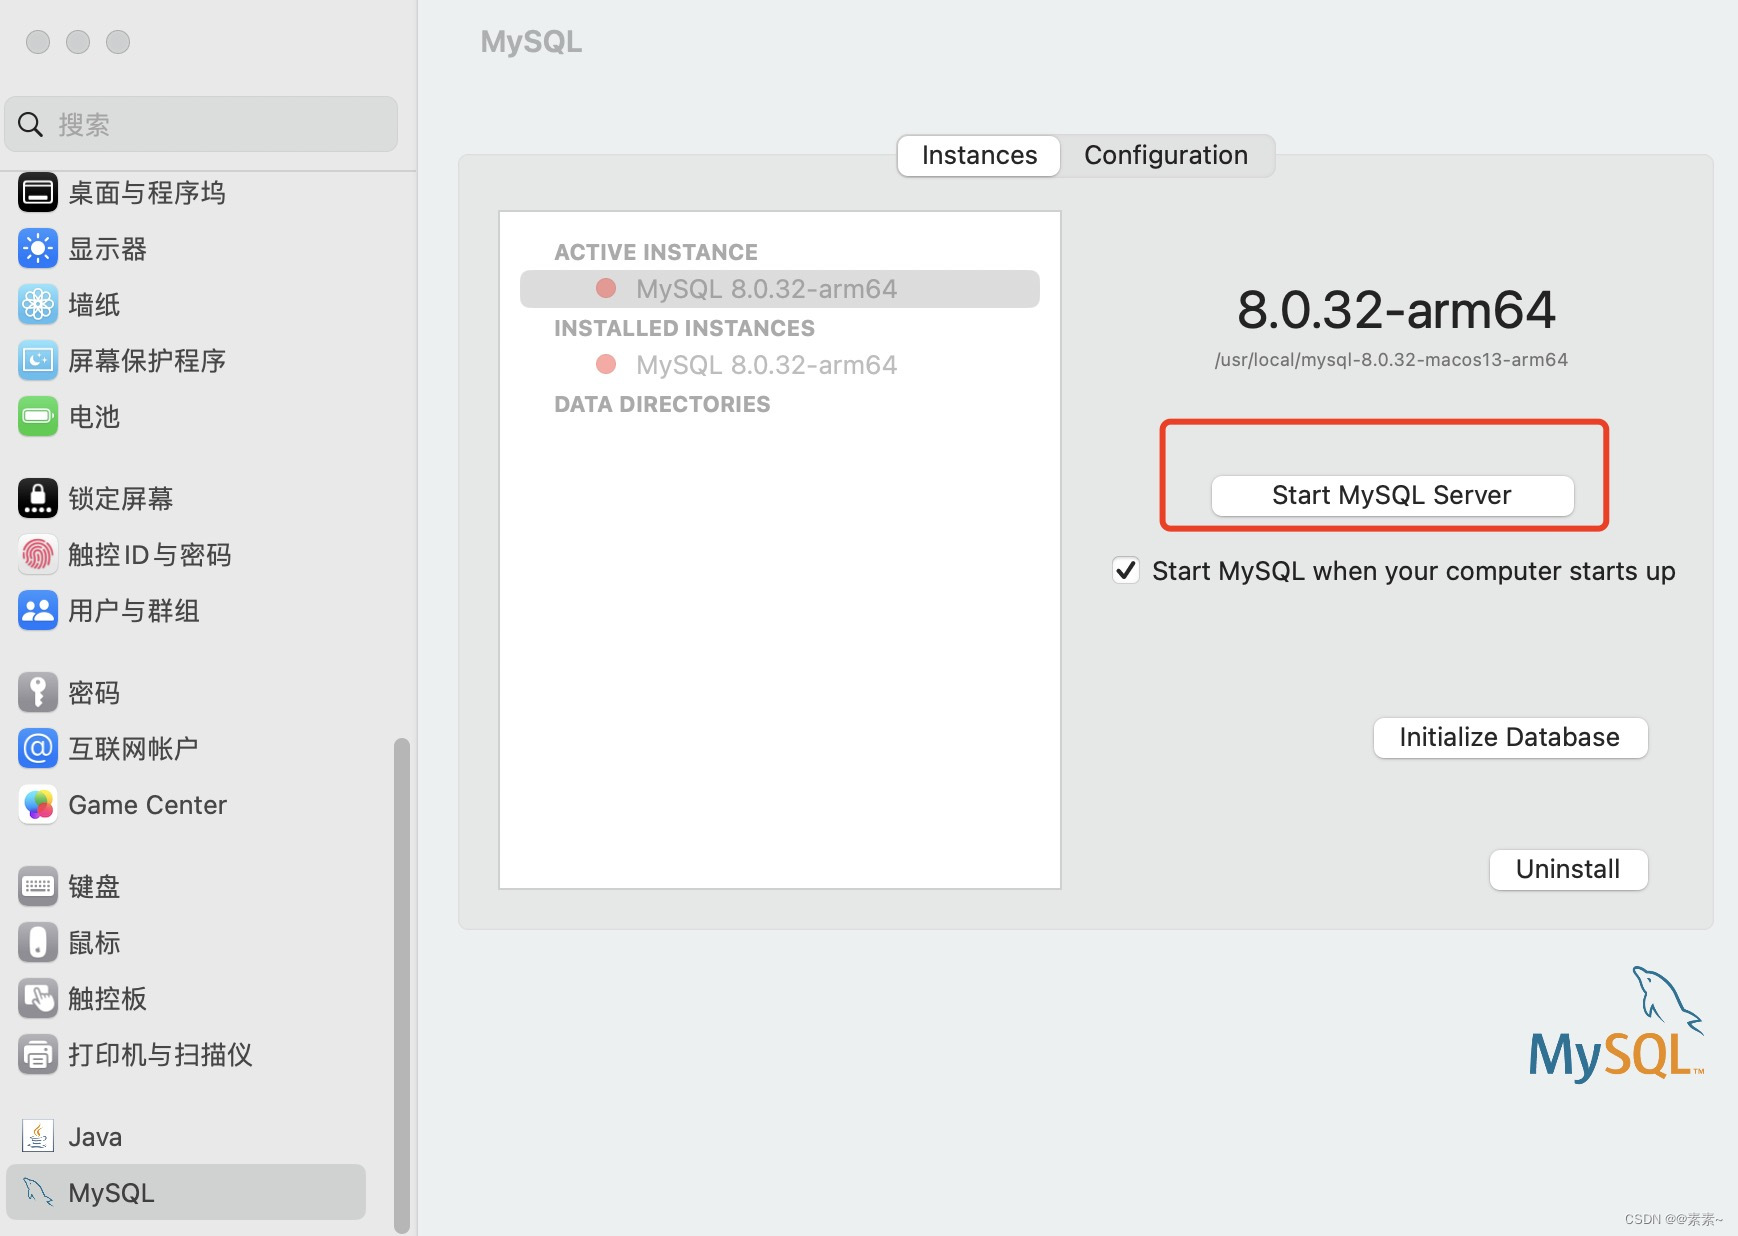Select the Java preference pane icon
This screenshot has height=1236, width=1738.
(x=38, y=1137)
